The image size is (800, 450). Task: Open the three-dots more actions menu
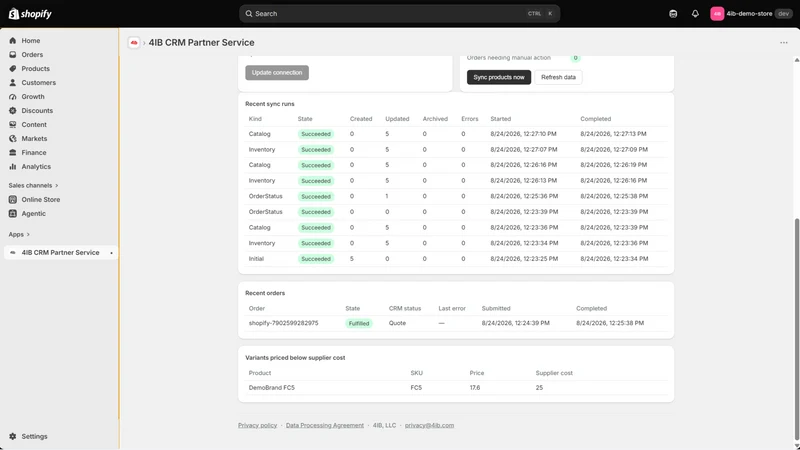click(x=784, y=43)
